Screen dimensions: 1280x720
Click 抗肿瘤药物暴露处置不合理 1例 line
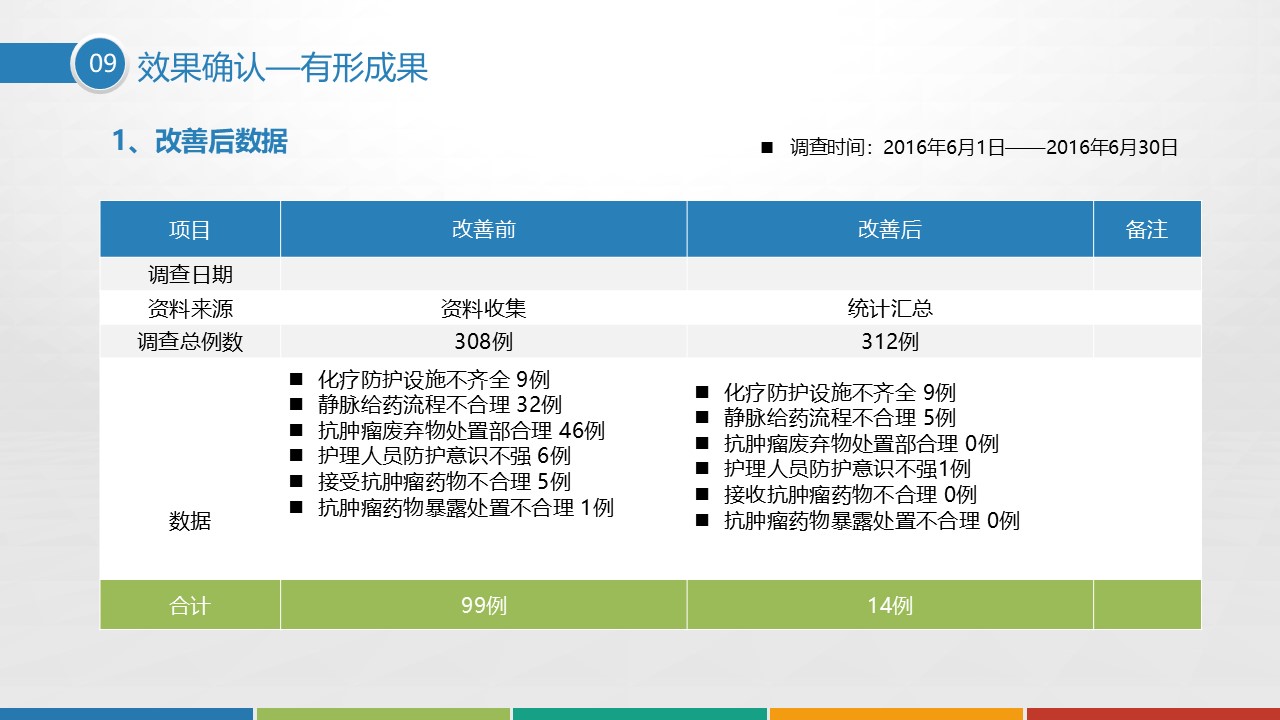pos(466,507)
